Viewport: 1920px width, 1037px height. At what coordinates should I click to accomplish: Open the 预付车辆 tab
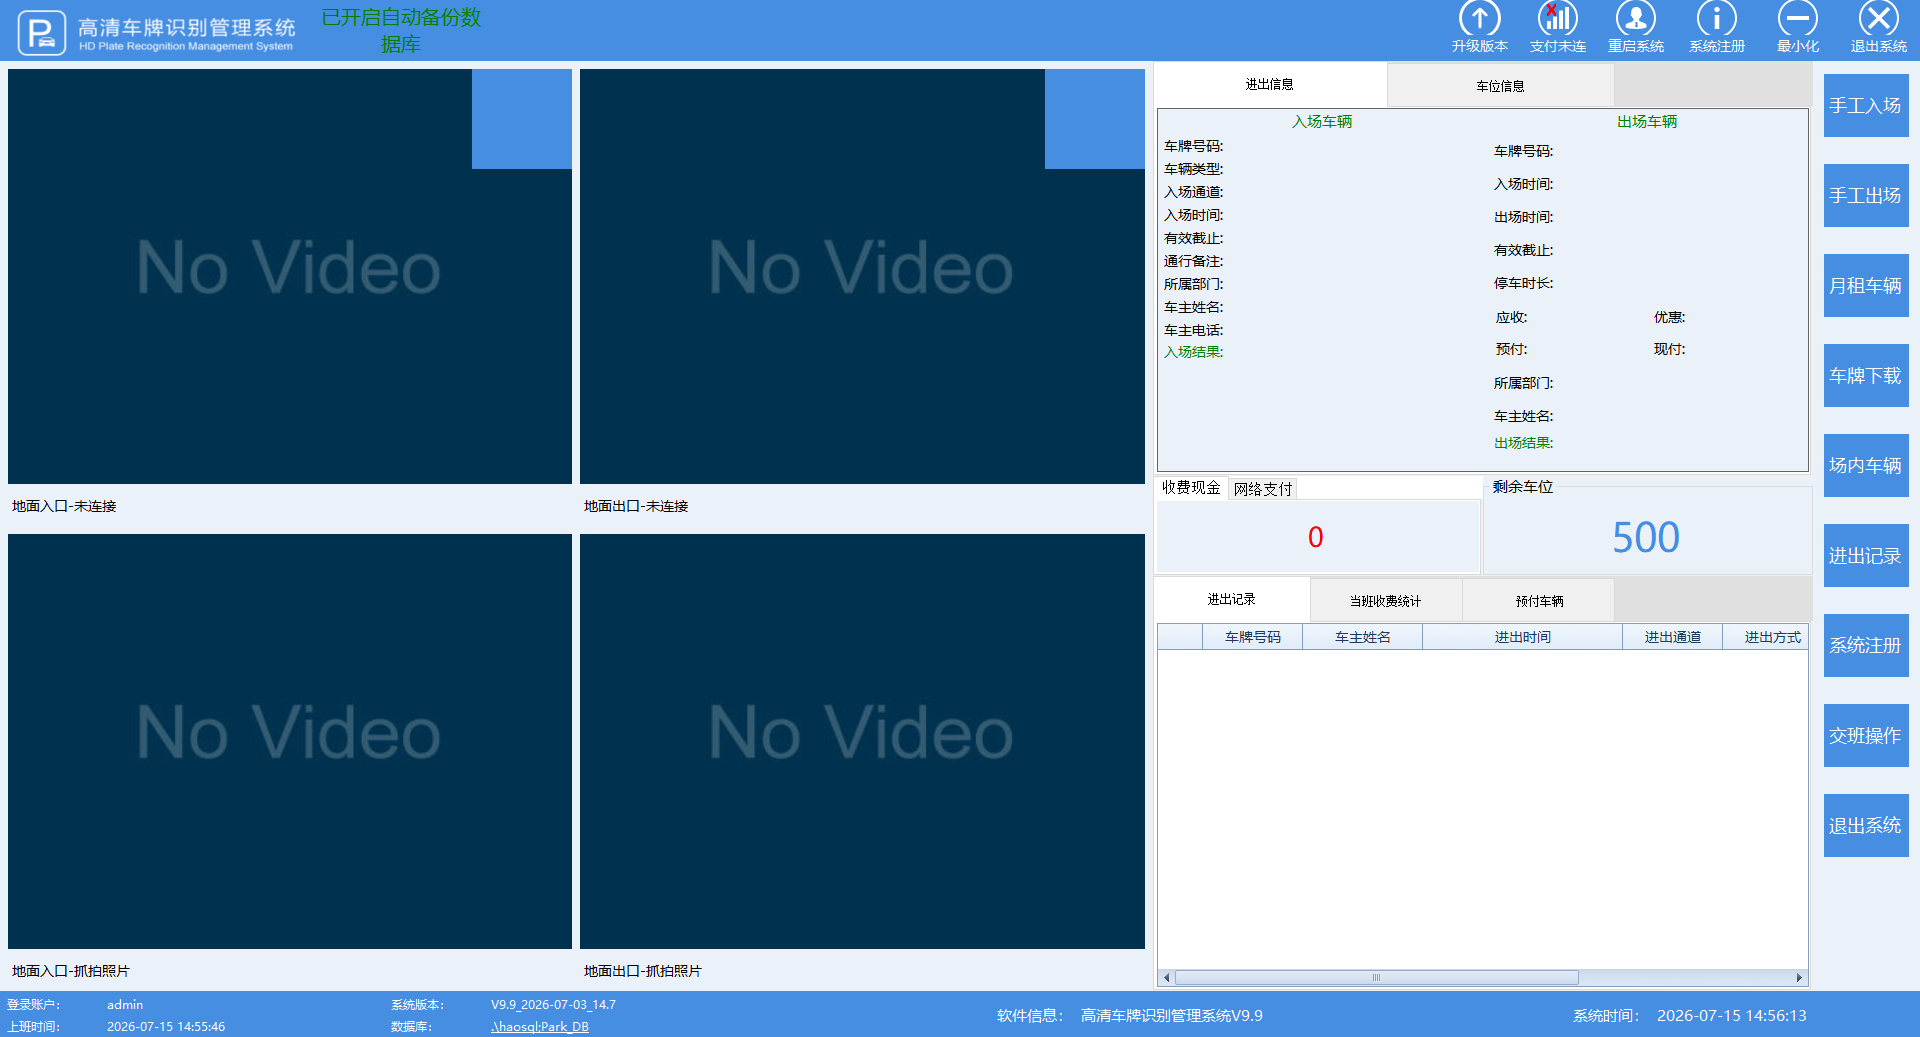click(1539, 601)
